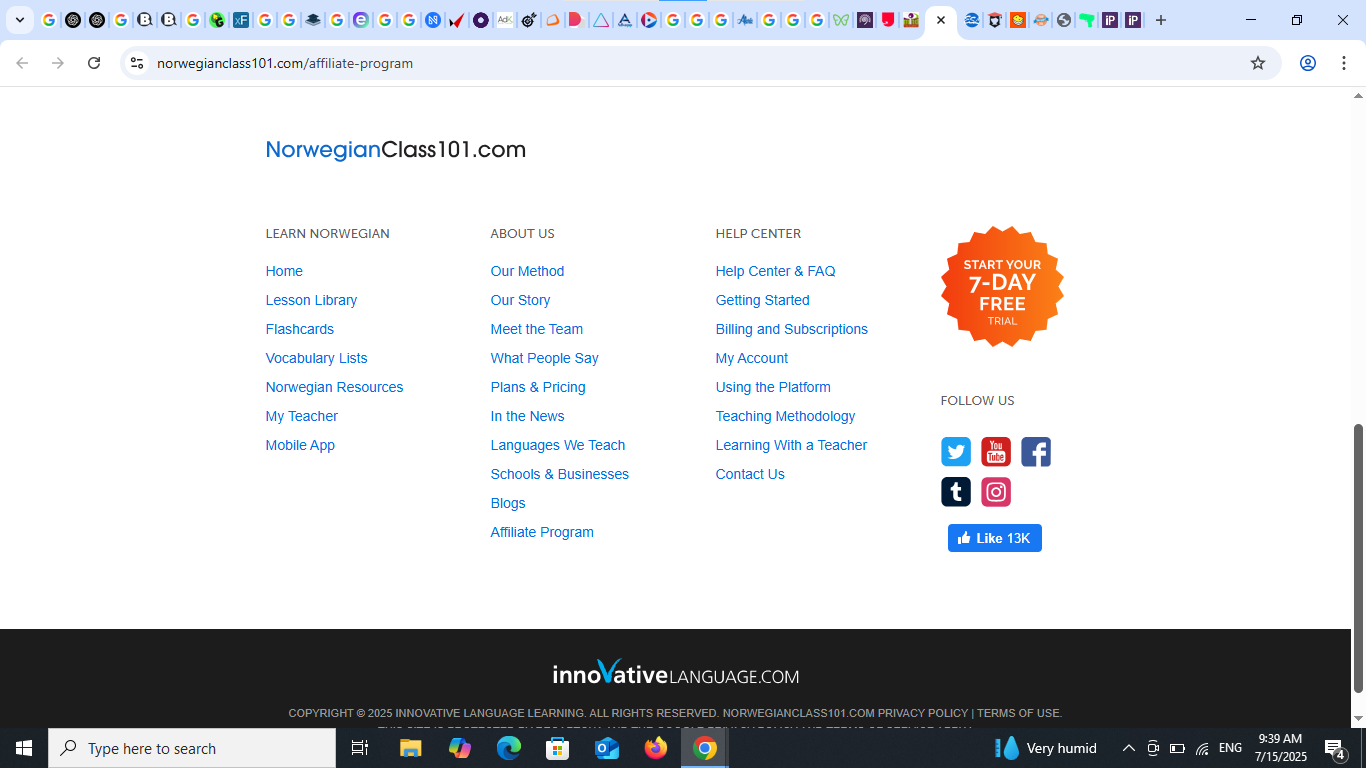Open the Mobile App link
1366x768 pixels.
300,445
